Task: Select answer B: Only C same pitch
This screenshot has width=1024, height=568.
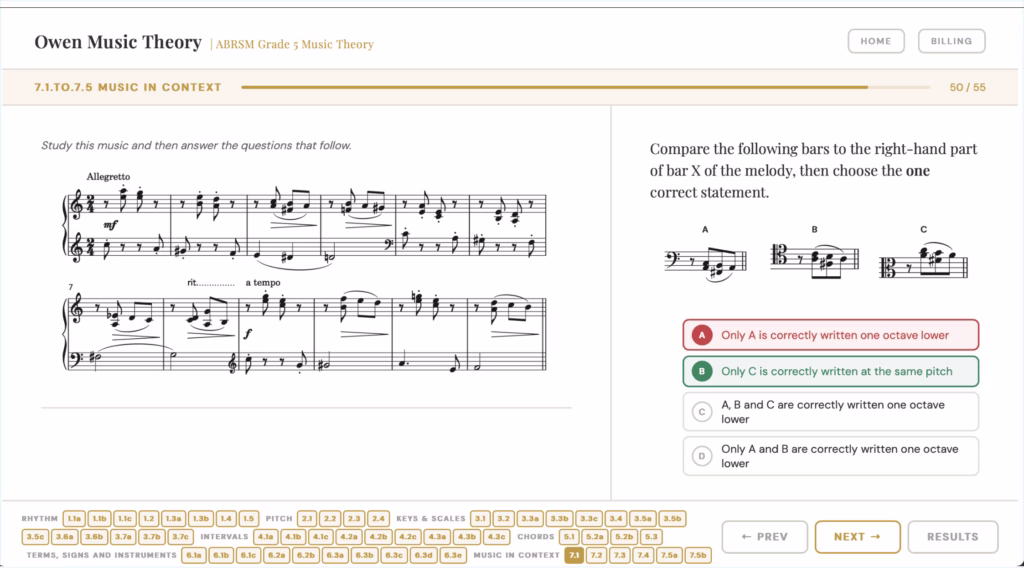Action: pyautogui.click(x=831, y=371)
